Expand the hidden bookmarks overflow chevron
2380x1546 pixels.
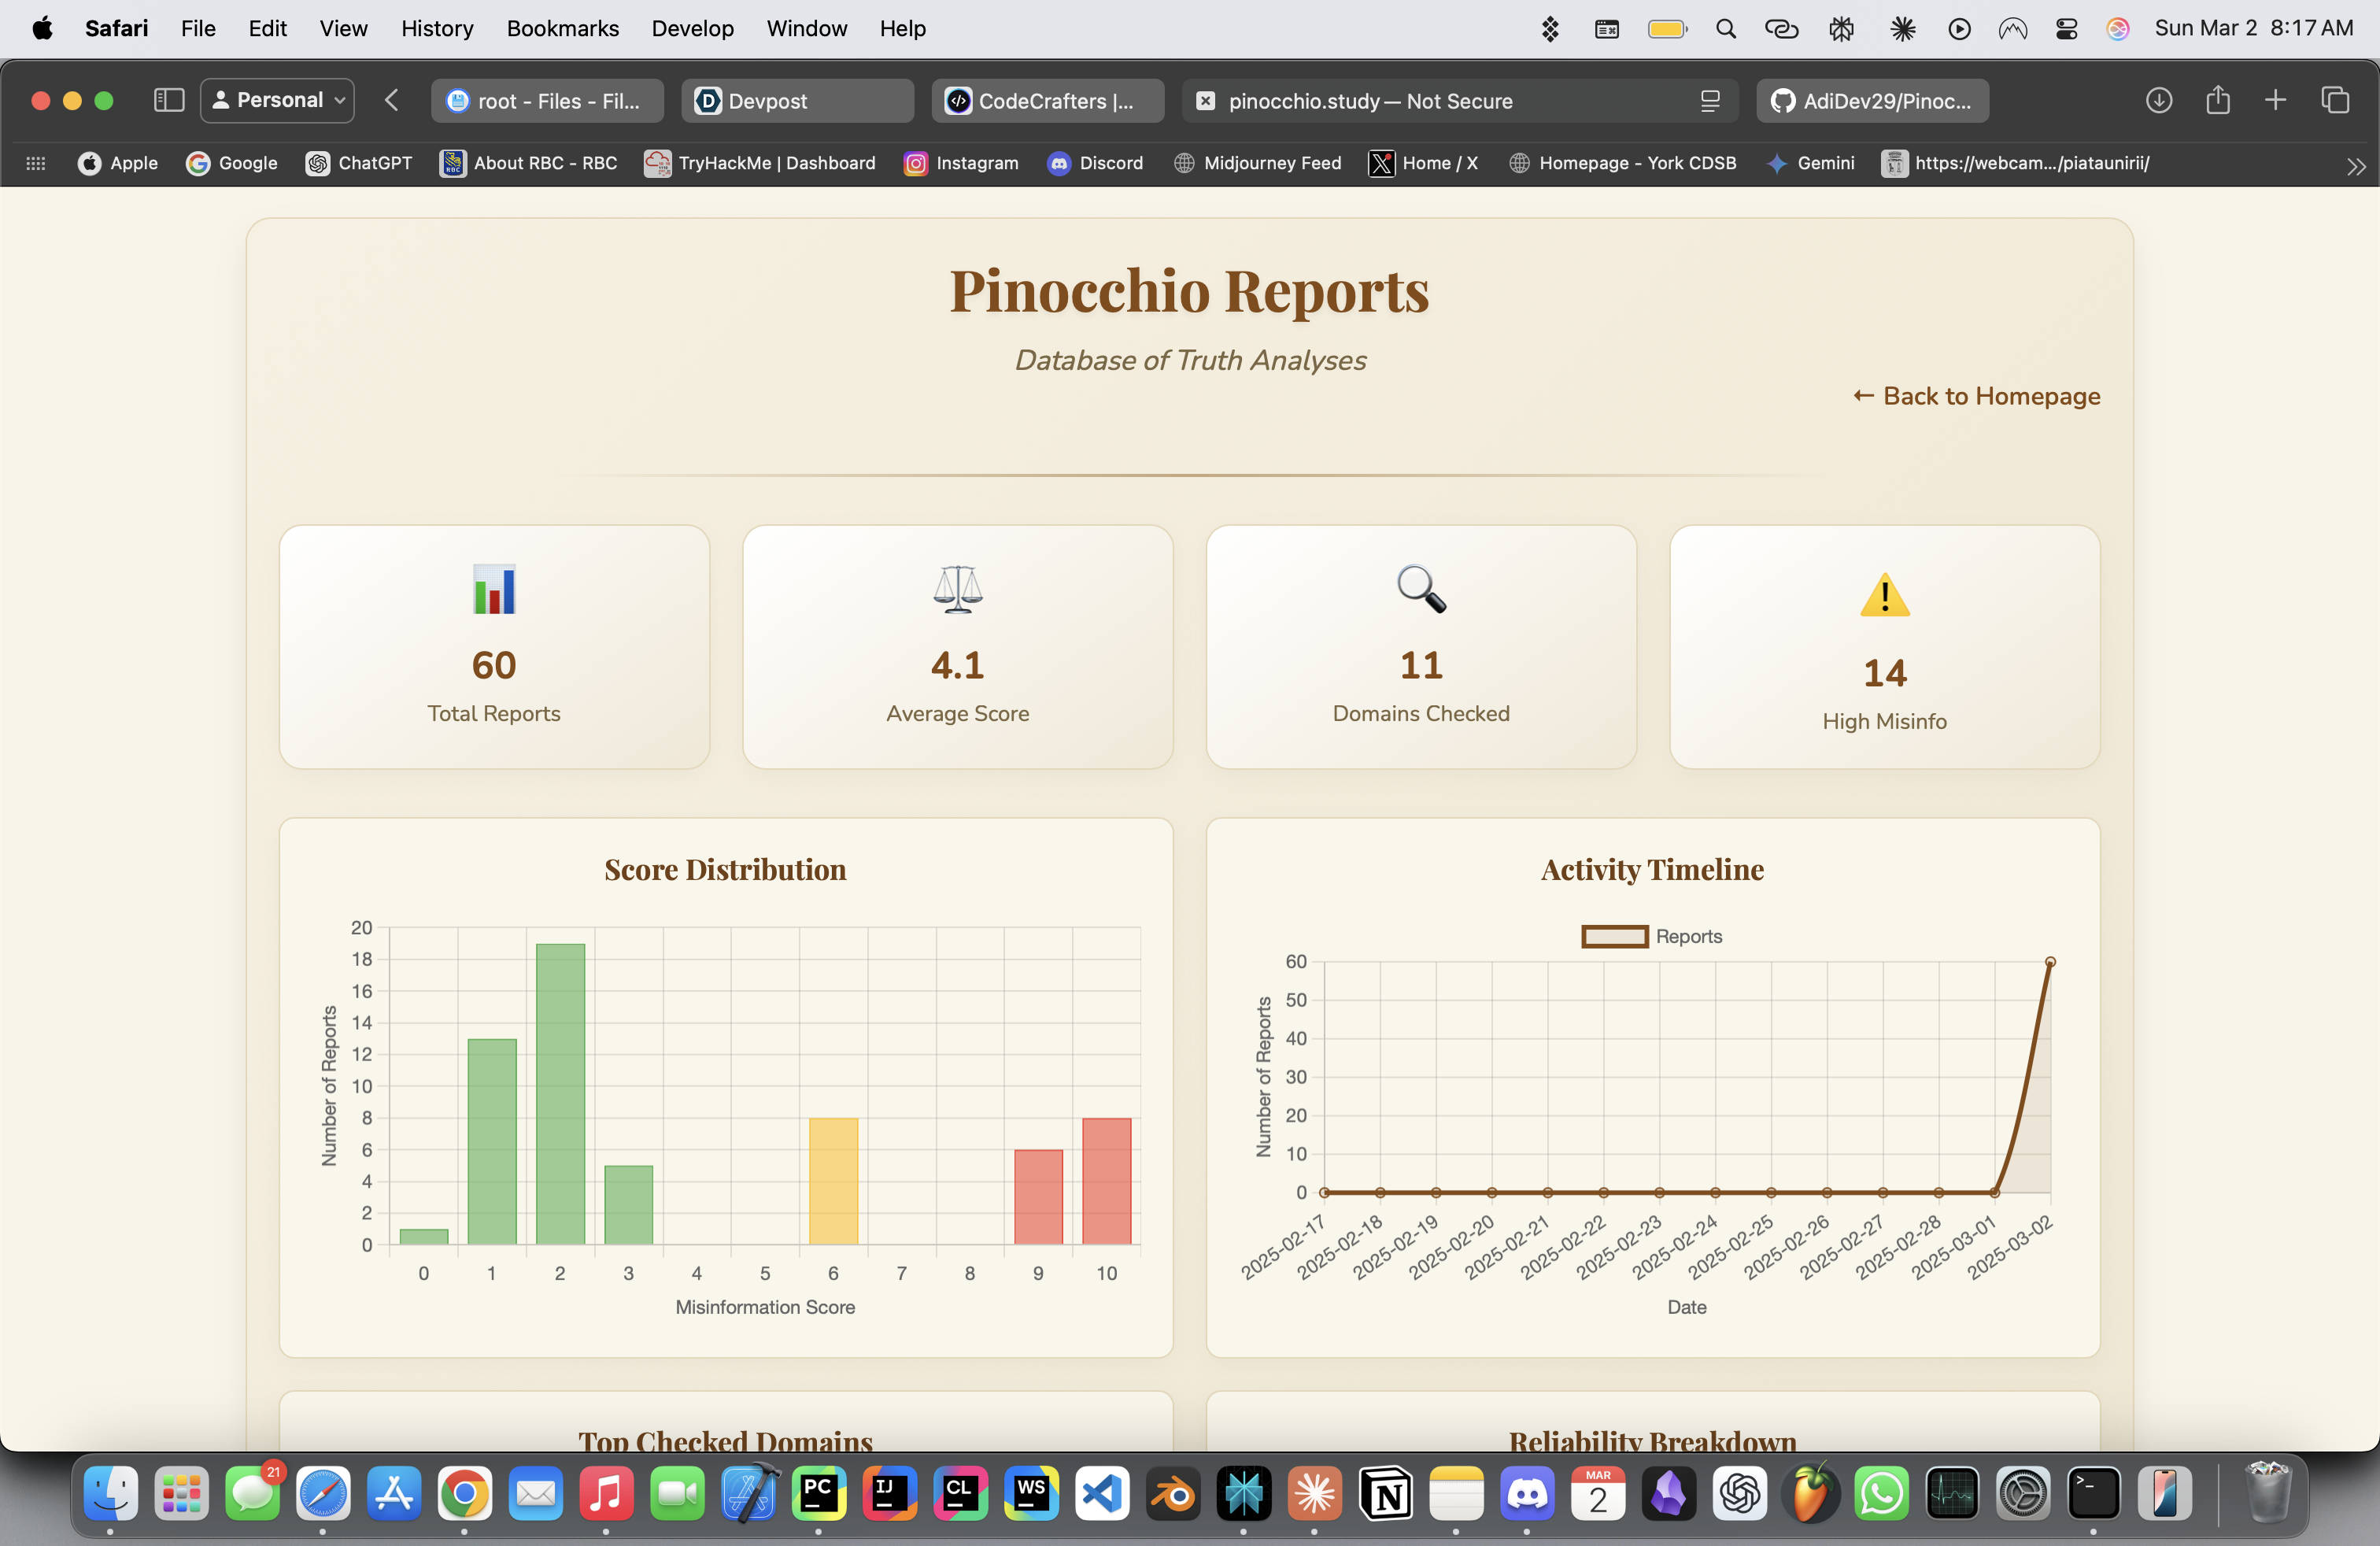(2356, 166)
